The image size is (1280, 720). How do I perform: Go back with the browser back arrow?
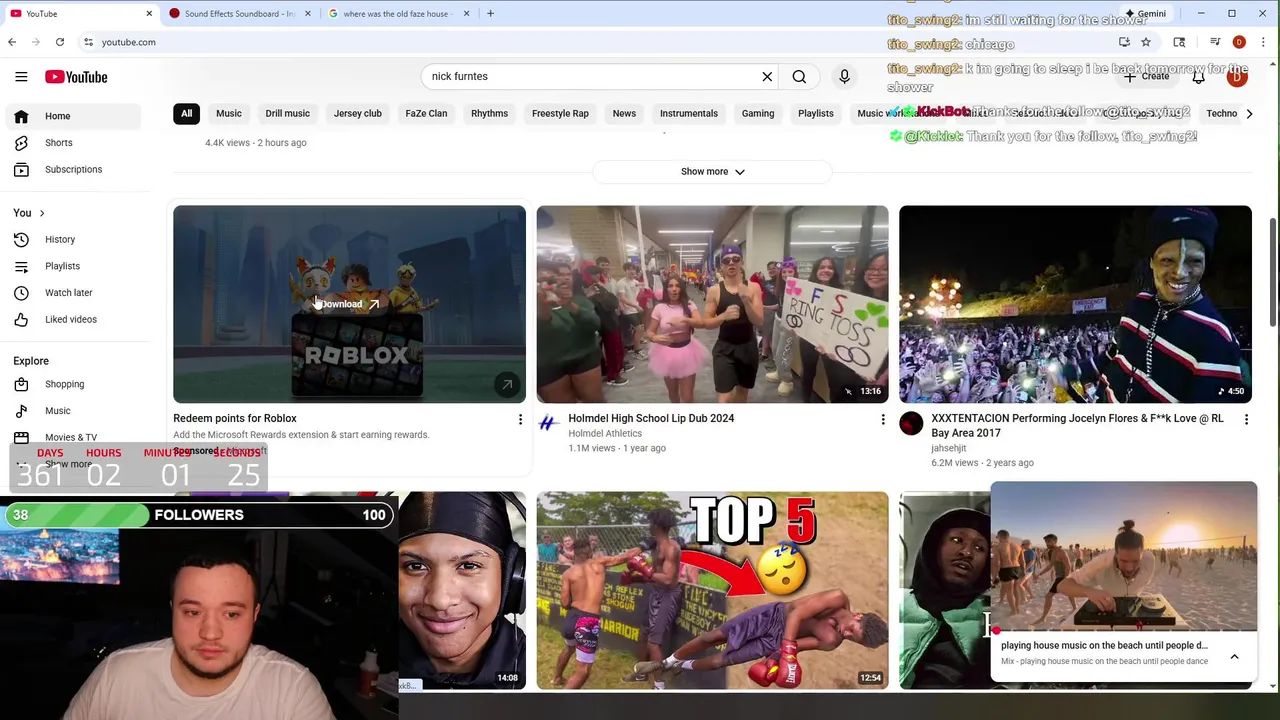pos(12,42)
